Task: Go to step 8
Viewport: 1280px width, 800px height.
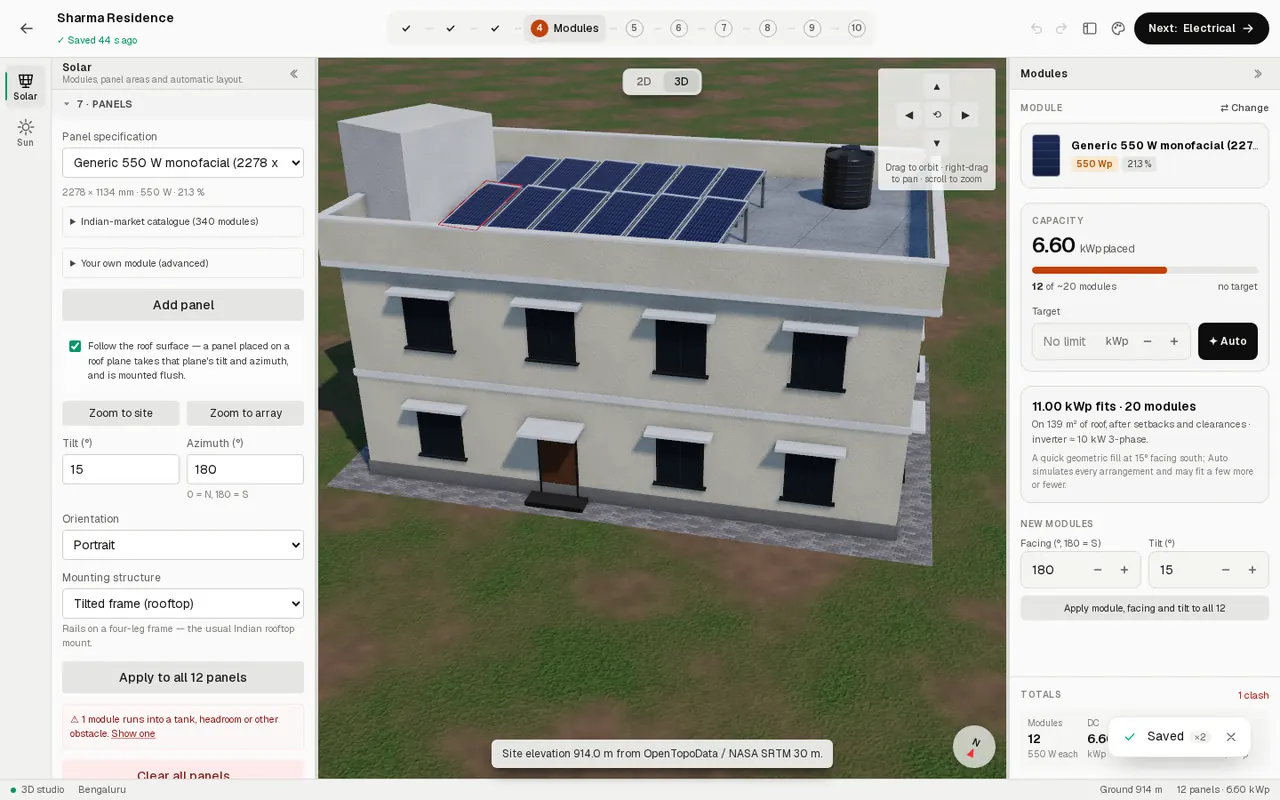Action: [768, 28]
